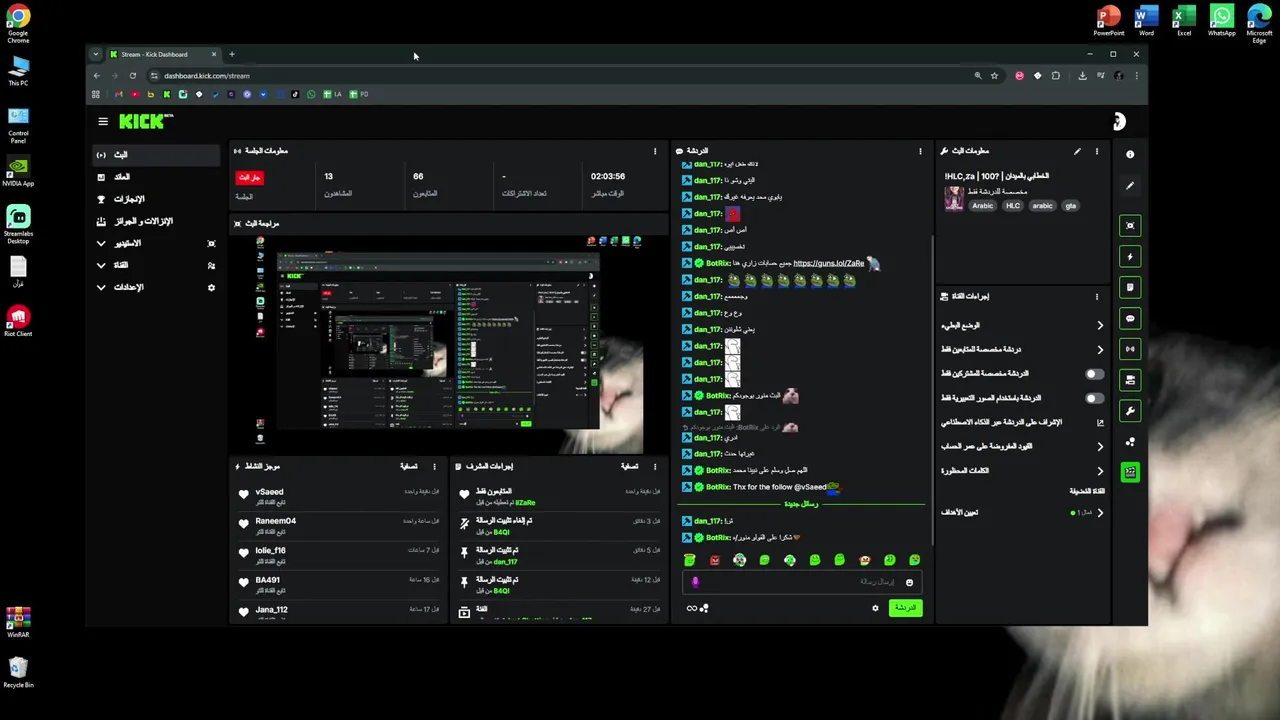Screen dimensions: 1280x720
Task: Toggle the document widget icon in right toolbar
Action: click(1130, 287)
